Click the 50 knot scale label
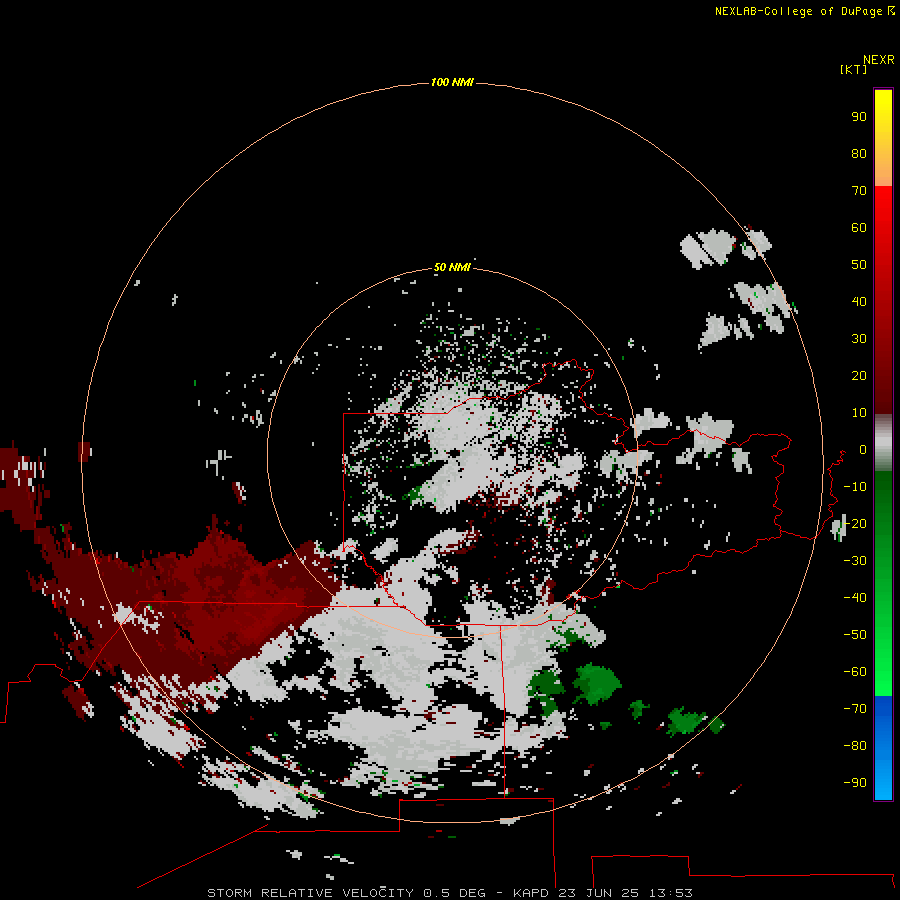 [859, 265]
